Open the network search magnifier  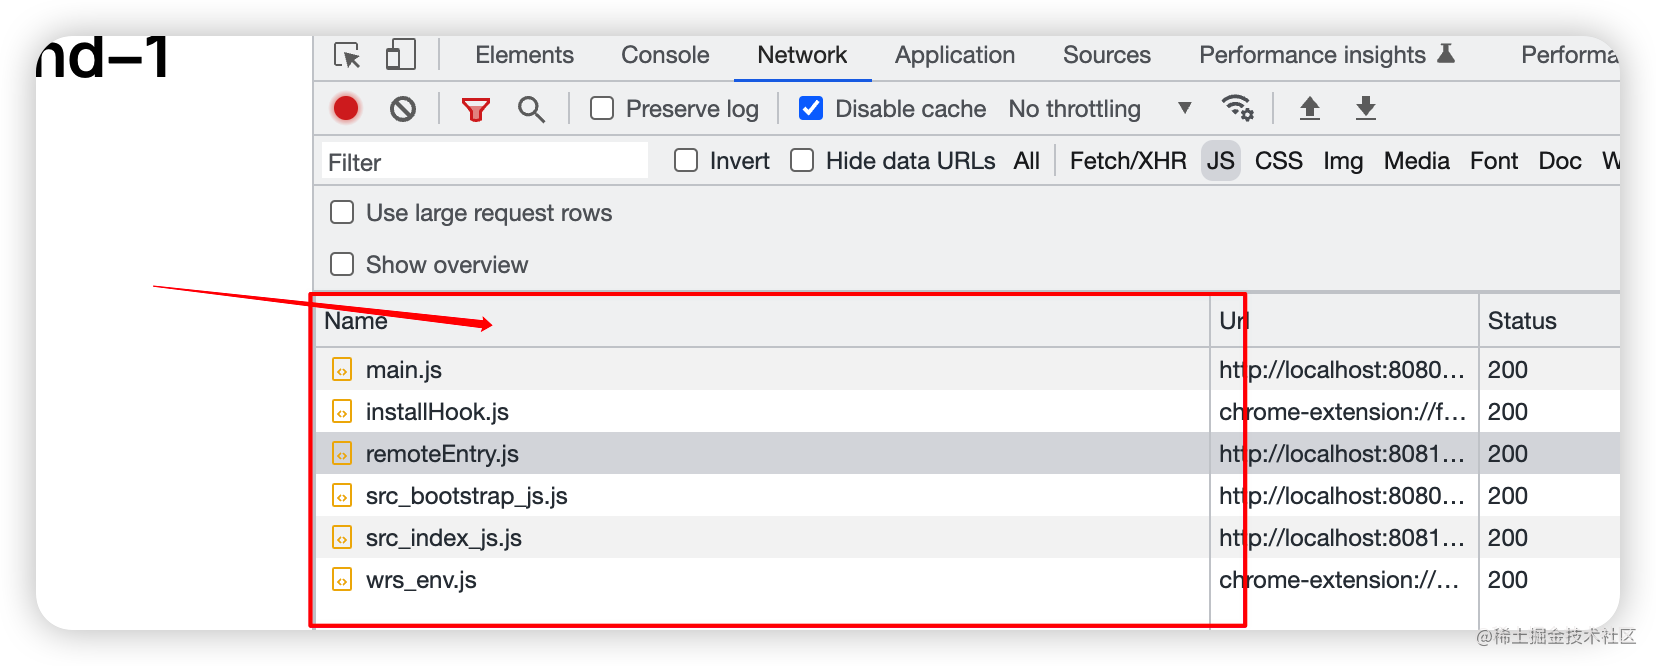(531, 108)
